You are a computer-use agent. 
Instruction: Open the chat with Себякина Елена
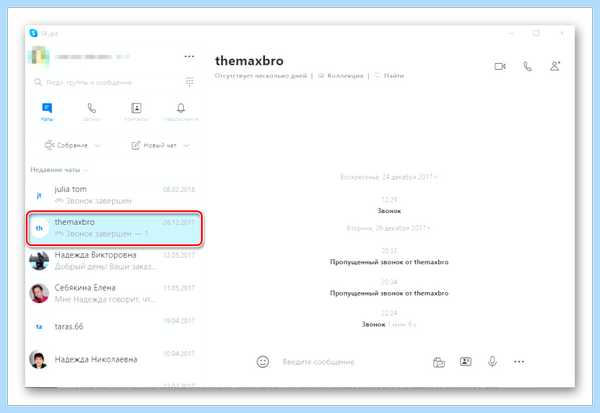pyautogui.click(x=113, y=294)
